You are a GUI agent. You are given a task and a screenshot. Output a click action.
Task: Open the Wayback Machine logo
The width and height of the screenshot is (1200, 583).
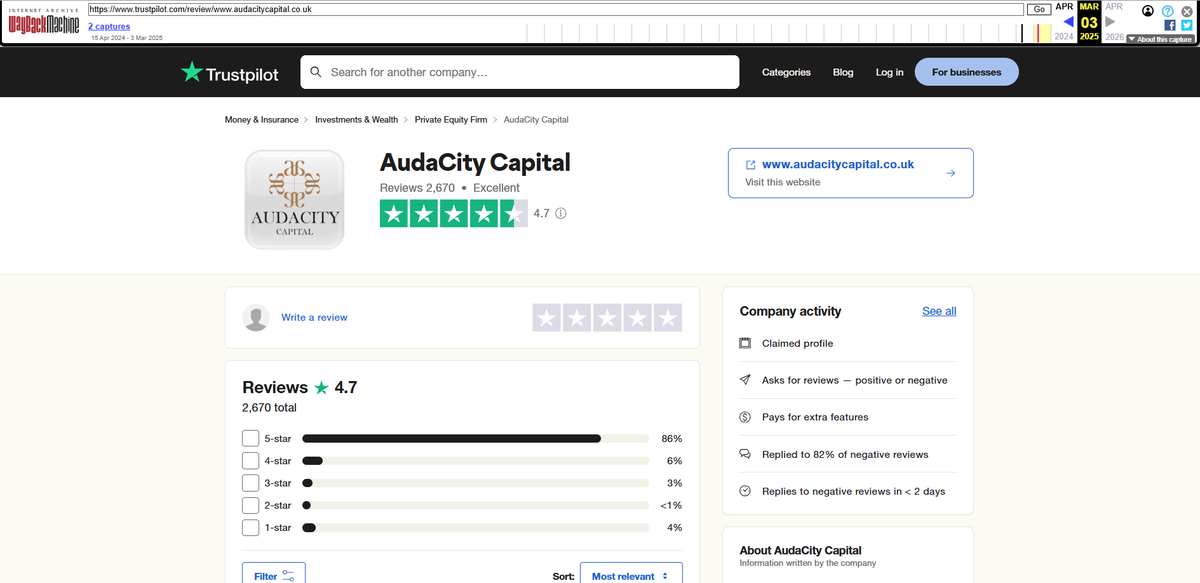pos(43,23)
